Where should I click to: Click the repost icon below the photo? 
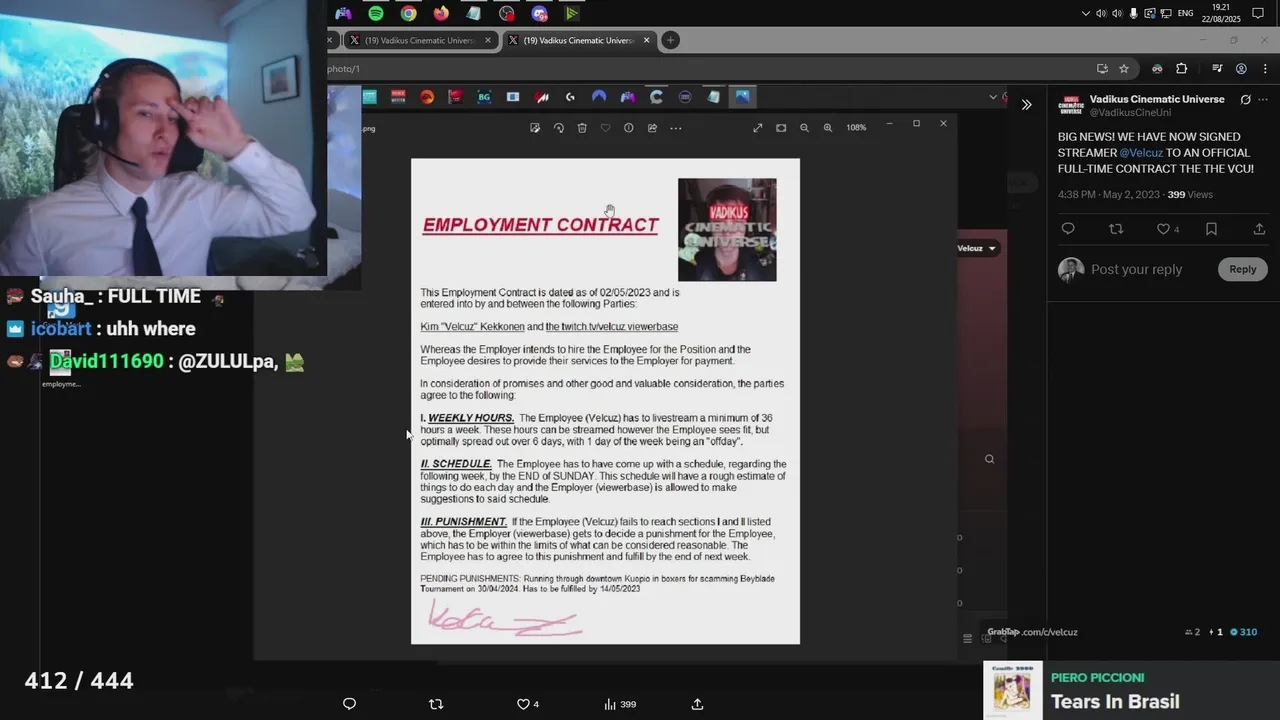(436, 704)
